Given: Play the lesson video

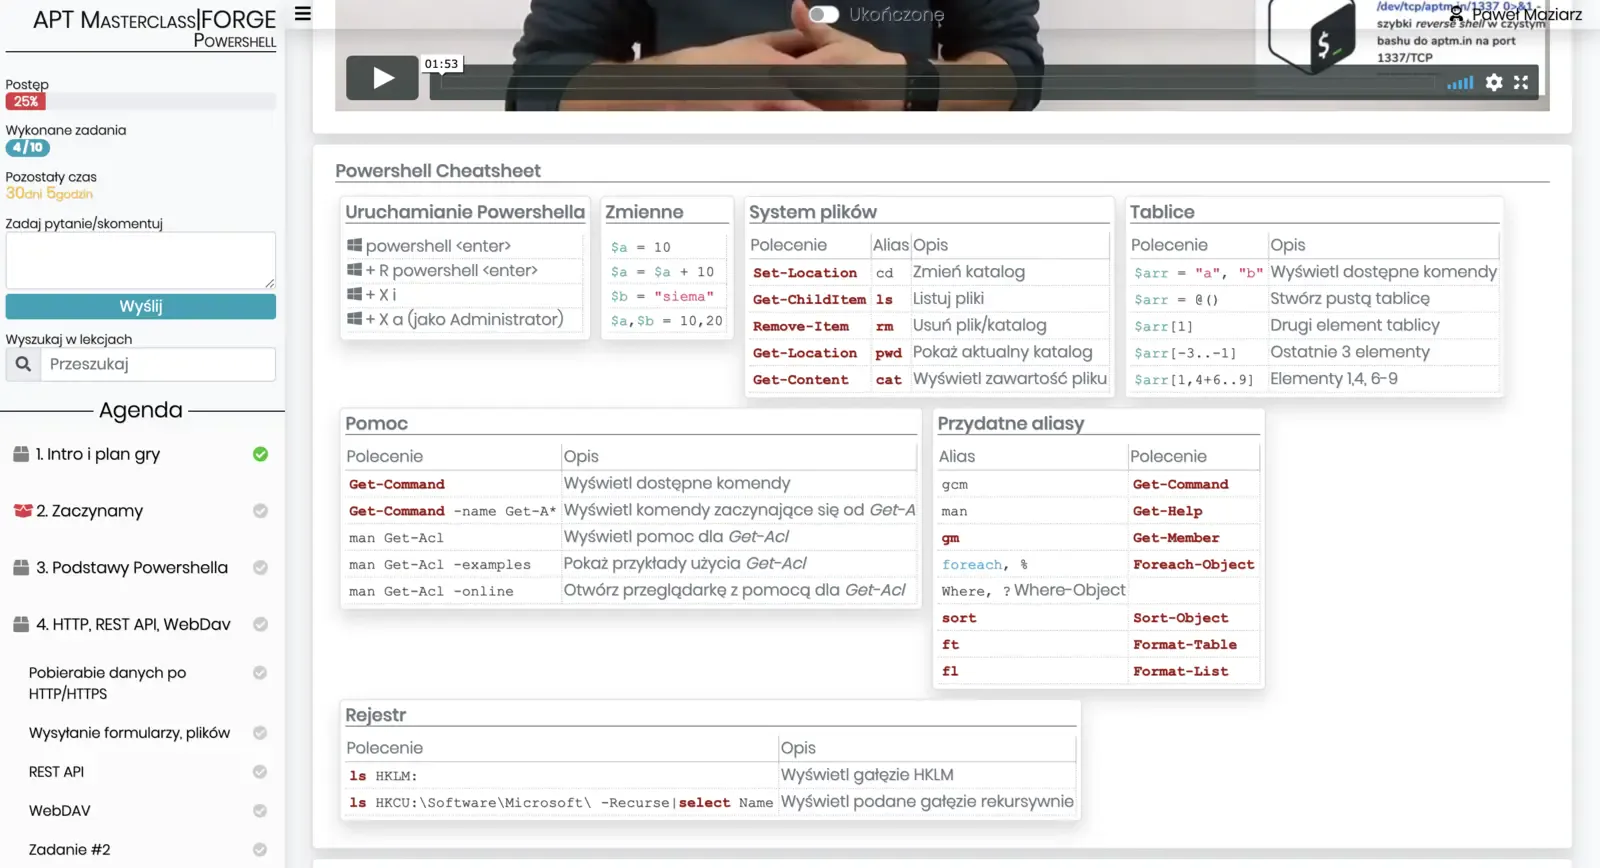Looking at the screenshot, I should click(x=382, y=78).
